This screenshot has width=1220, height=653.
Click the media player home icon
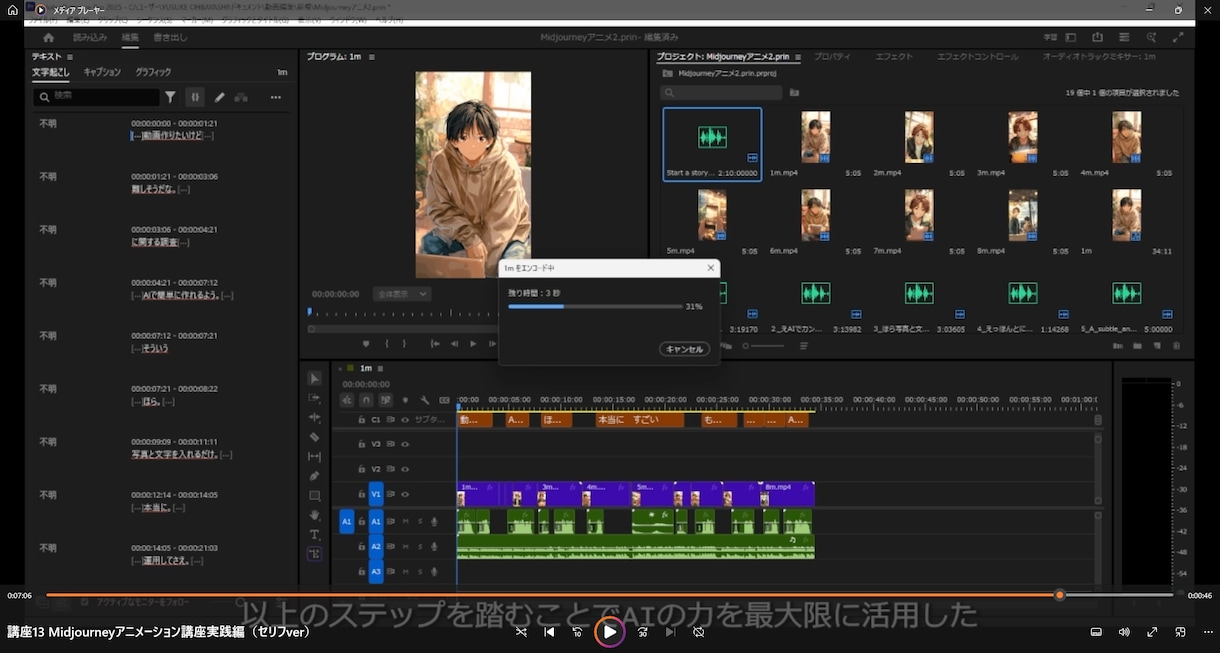pyautogui.click(x=13, y=10)
